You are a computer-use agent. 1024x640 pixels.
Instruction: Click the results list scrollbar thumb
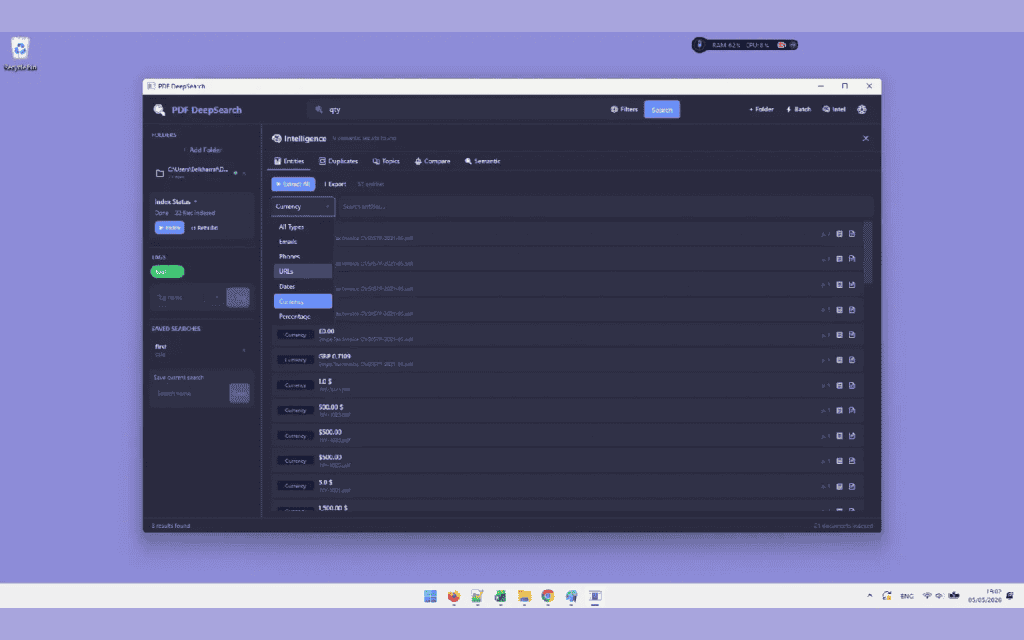pos(868,252)
